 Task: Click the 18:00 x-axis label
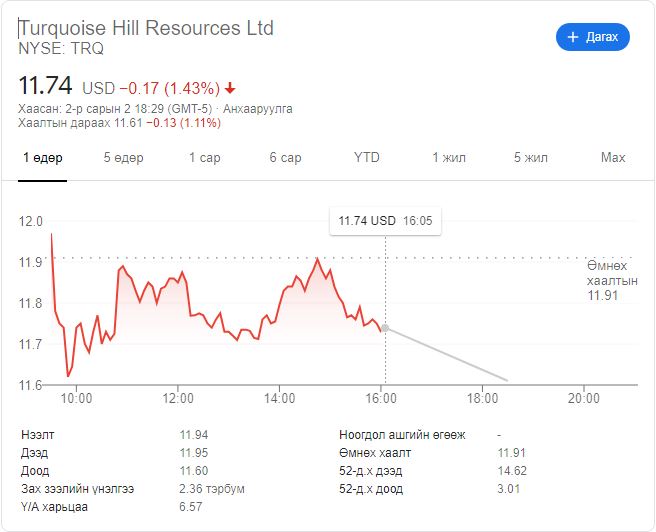click(x=482, y=398)
